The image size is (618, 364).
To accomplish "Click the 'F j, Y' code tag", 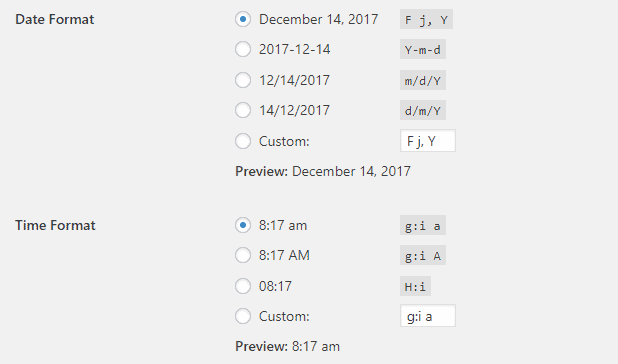I will tap(426, 19).
